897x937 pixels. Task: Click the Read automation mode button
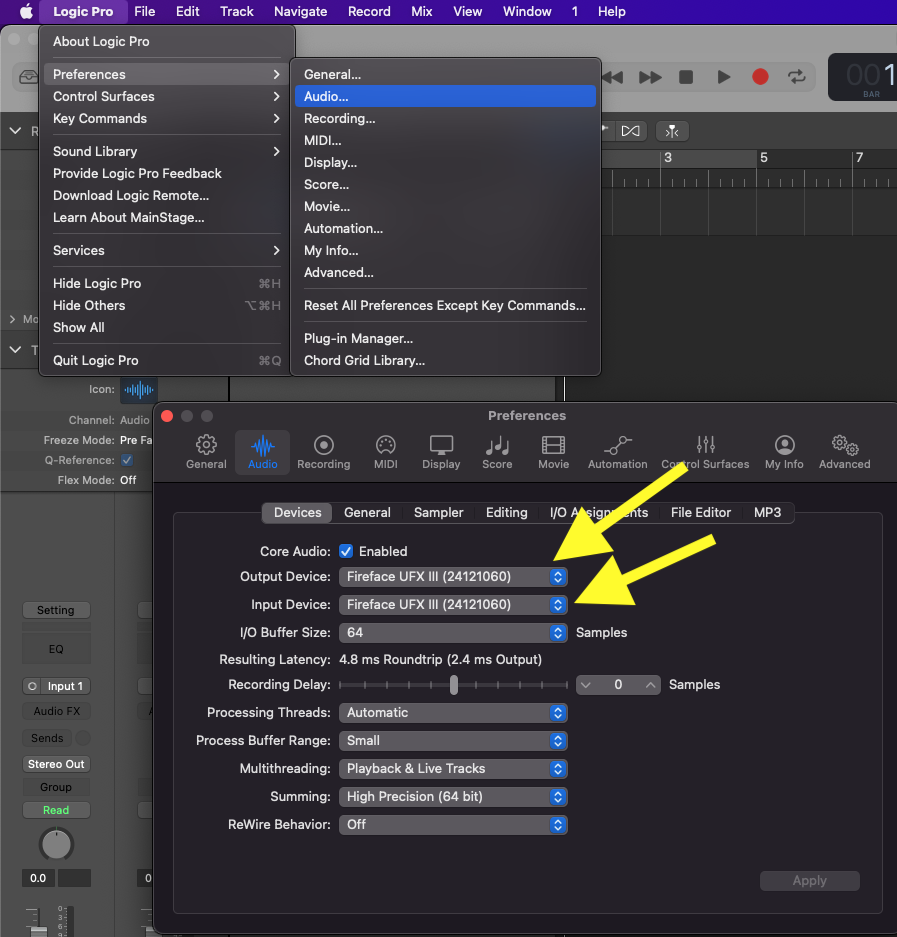pos(56,810)
